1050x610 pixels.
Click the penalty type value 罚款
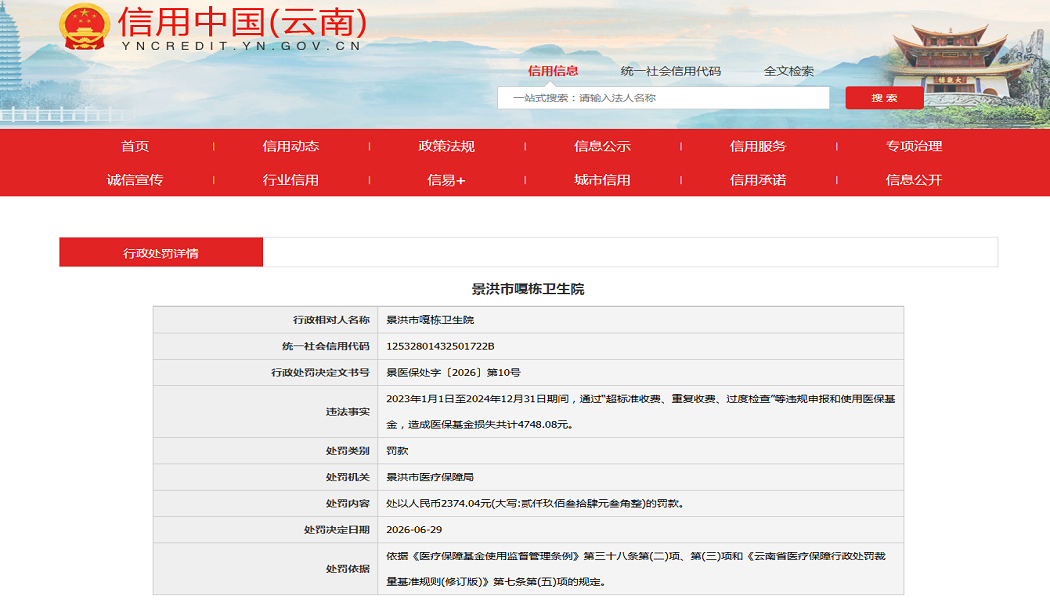tap(397, 451)
